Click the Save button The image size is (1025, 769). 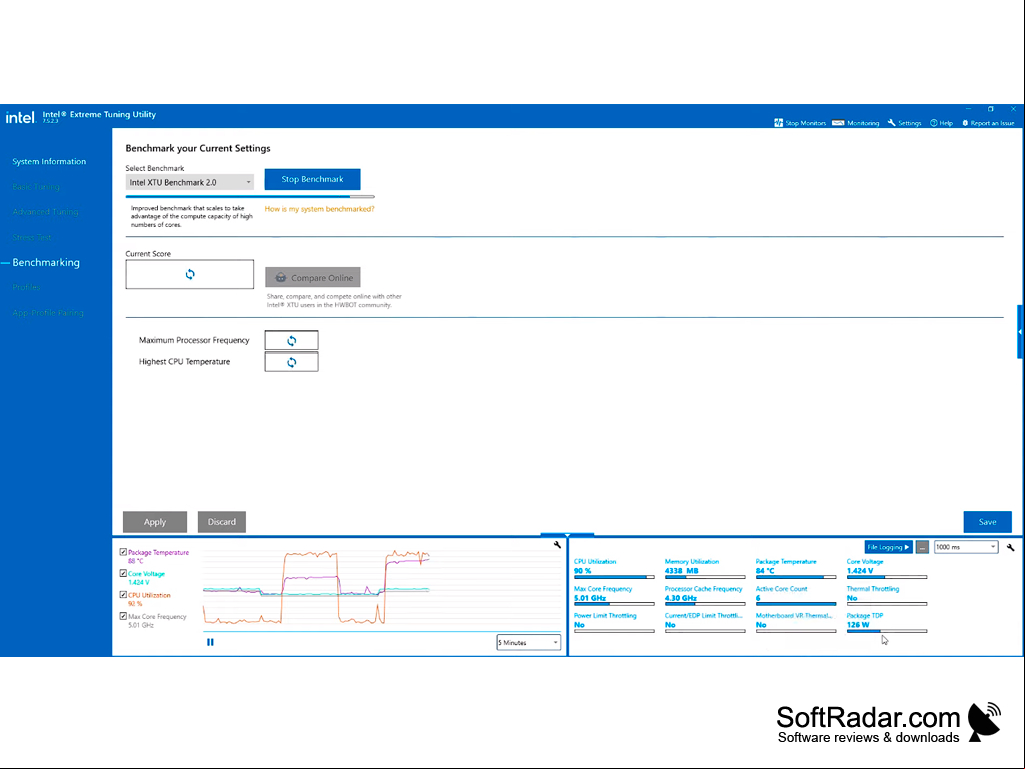coord(987,522)
